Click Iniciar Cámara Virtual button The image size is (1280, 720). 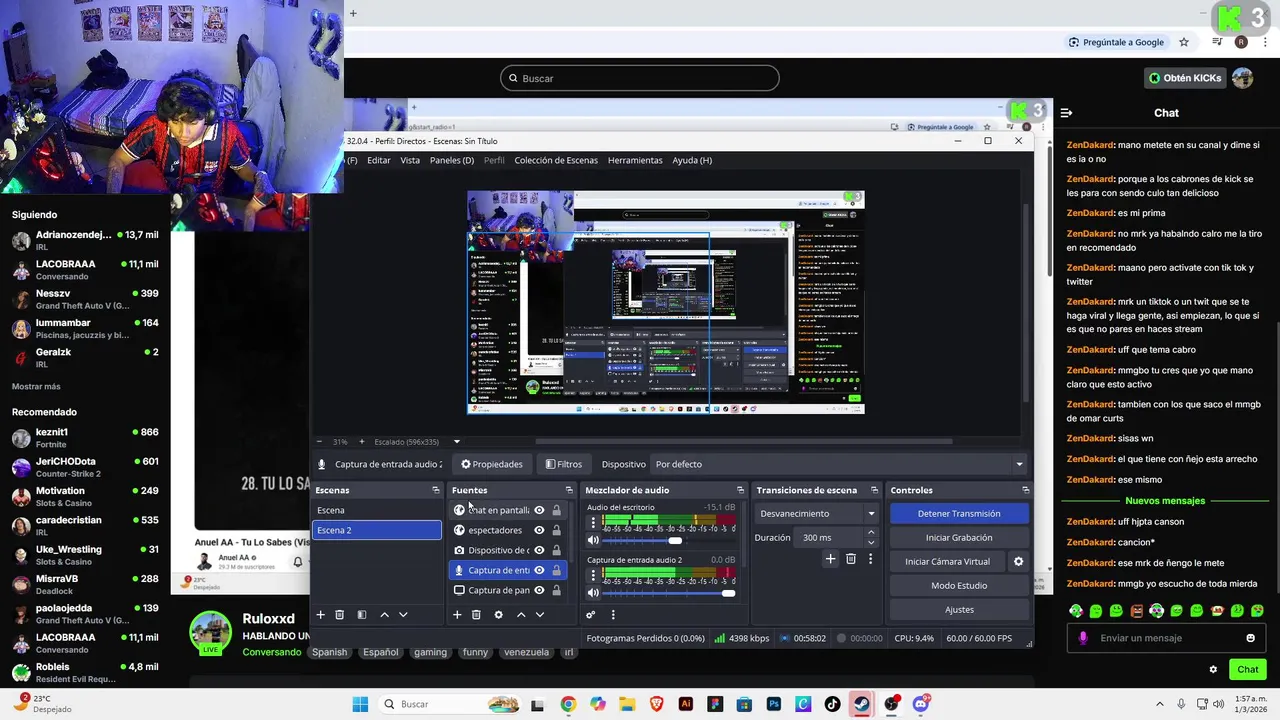click(x=947, y=562)
